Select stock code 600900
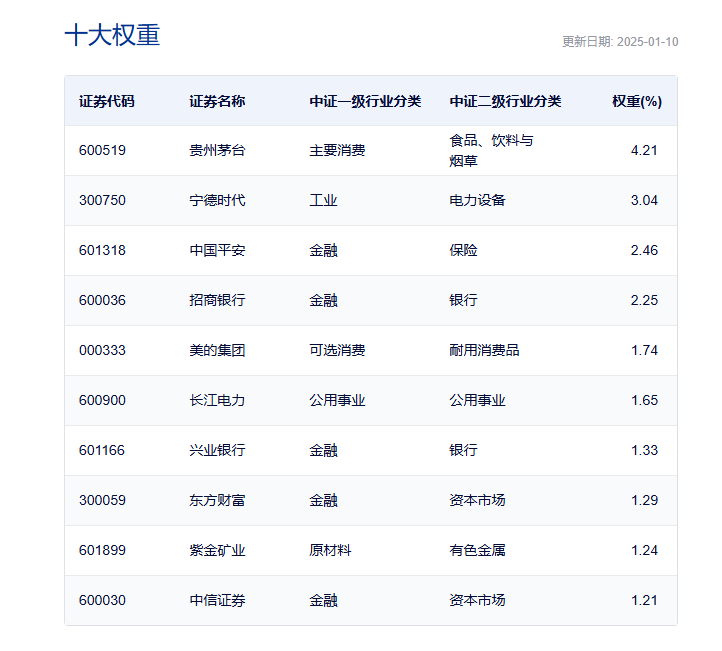Viewport: 722px width, 651px height. pyautogui.click(x=102, y=401)
